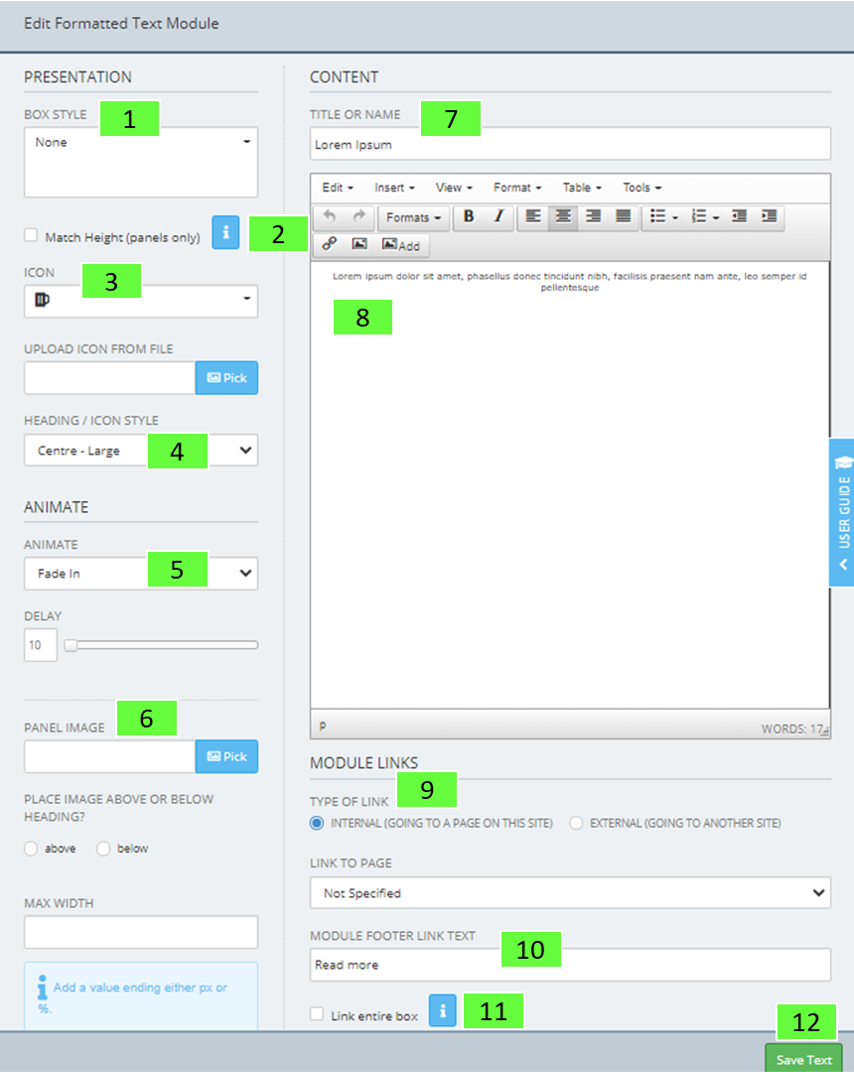The image size is (854, 1072).
Task: Toggle italic formatting
Action: tap(498, 217)
